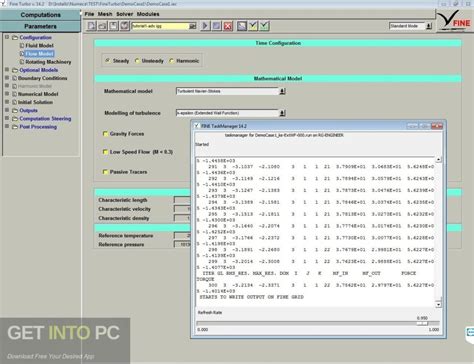Select Fluid Model in the tree

[x=39, y=46]
